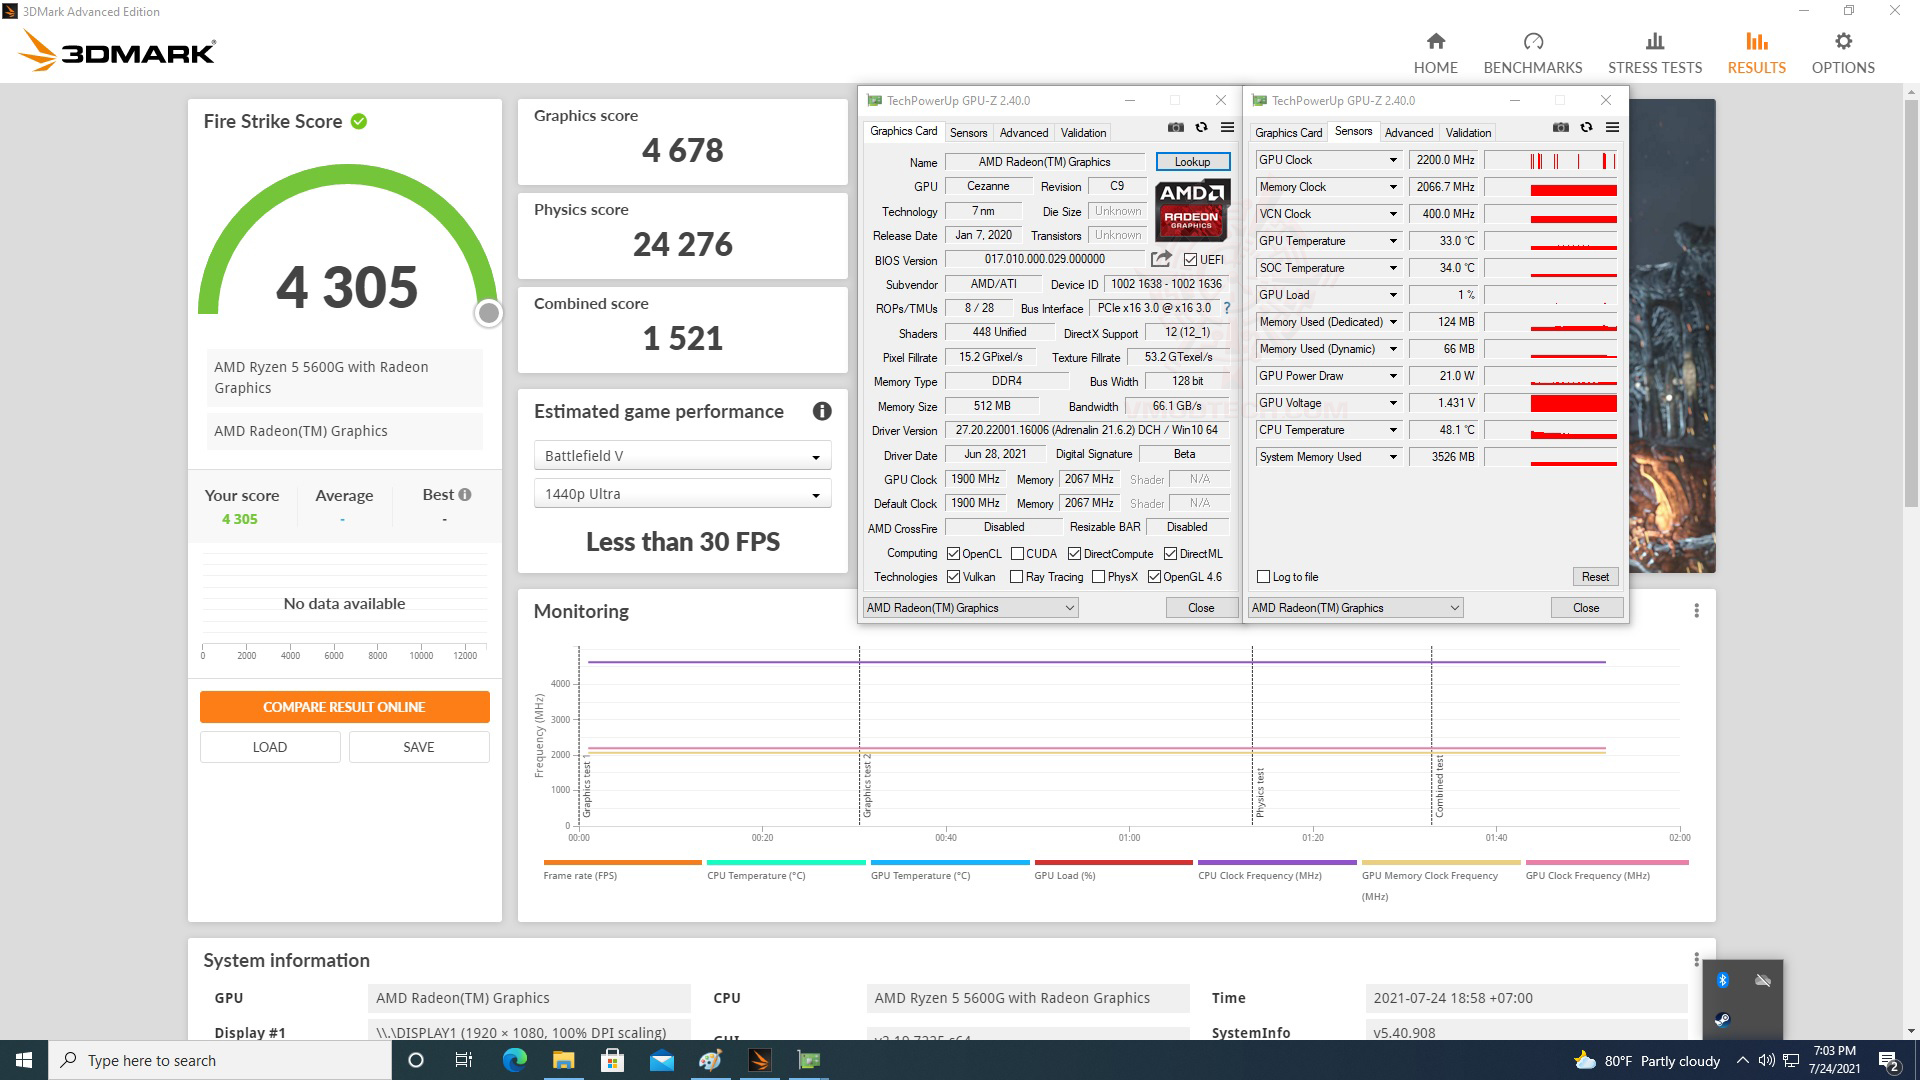
Task: Click the Estimated game performance info icon
Action: click(822, 411)
